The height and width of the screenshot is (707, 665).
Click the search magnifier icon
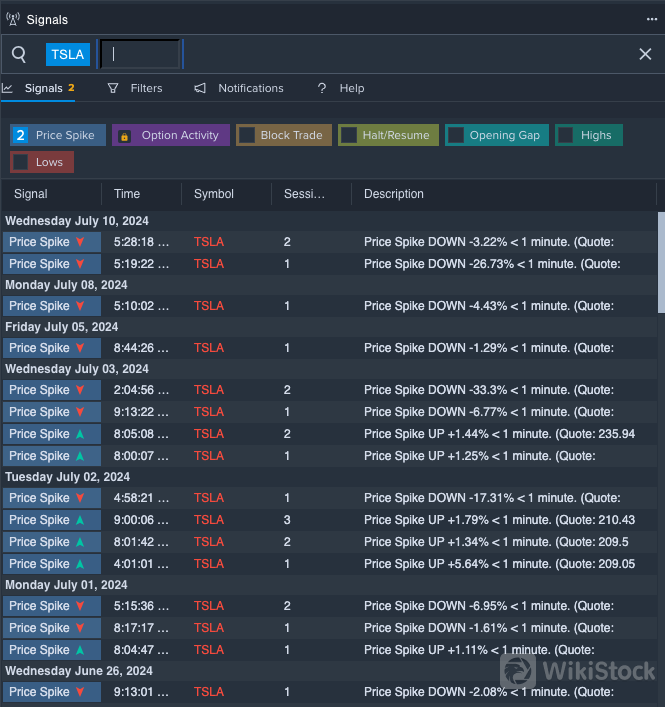(x=19, y=54)
